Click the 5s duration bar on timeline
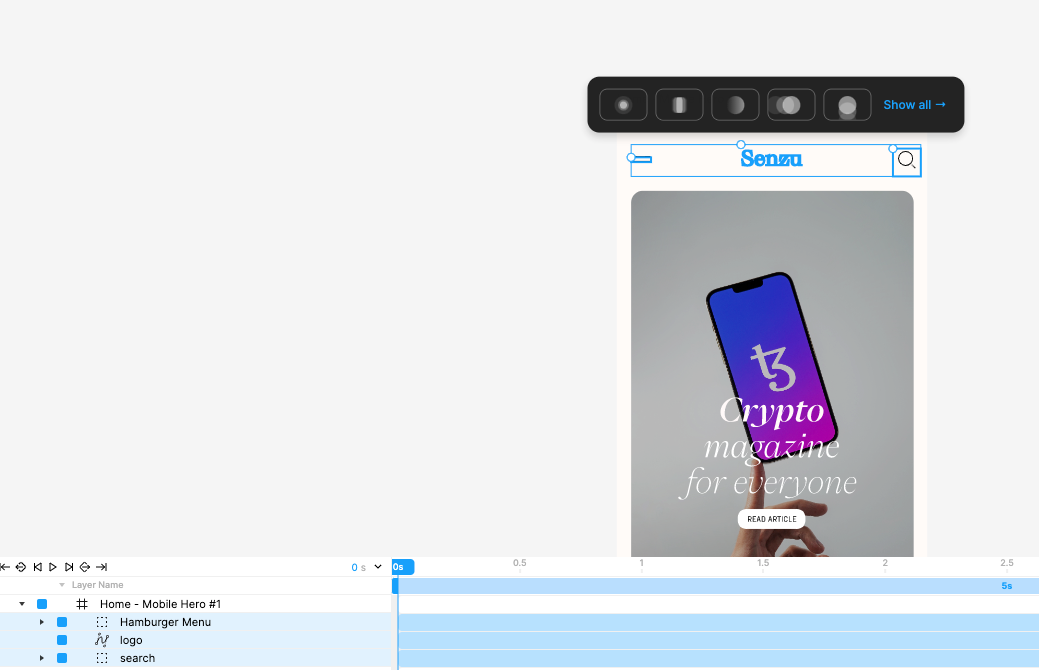This screenshot has width=1039, height=670. coord(716,586)
